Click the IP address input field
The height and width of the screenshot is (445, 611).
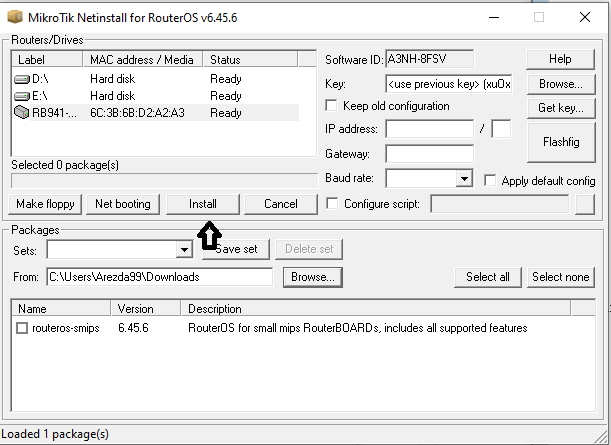point(429,129)
